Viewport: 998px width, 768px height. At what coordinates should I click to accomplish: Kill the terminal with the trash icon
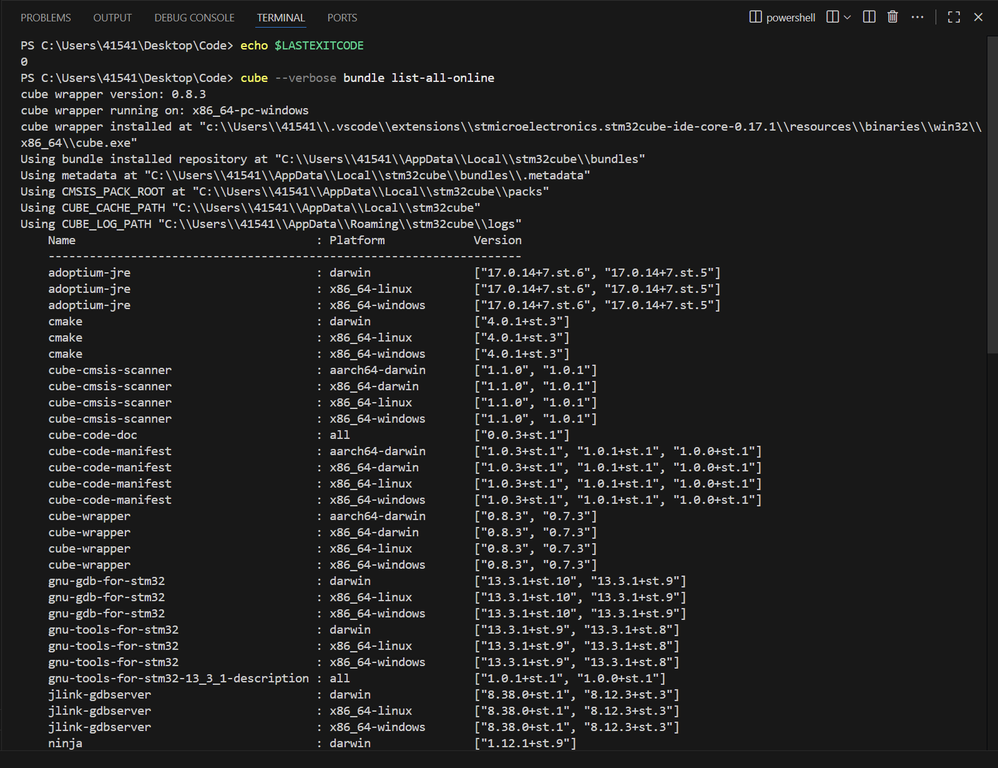pyautogui.click(x=892, y=17)
